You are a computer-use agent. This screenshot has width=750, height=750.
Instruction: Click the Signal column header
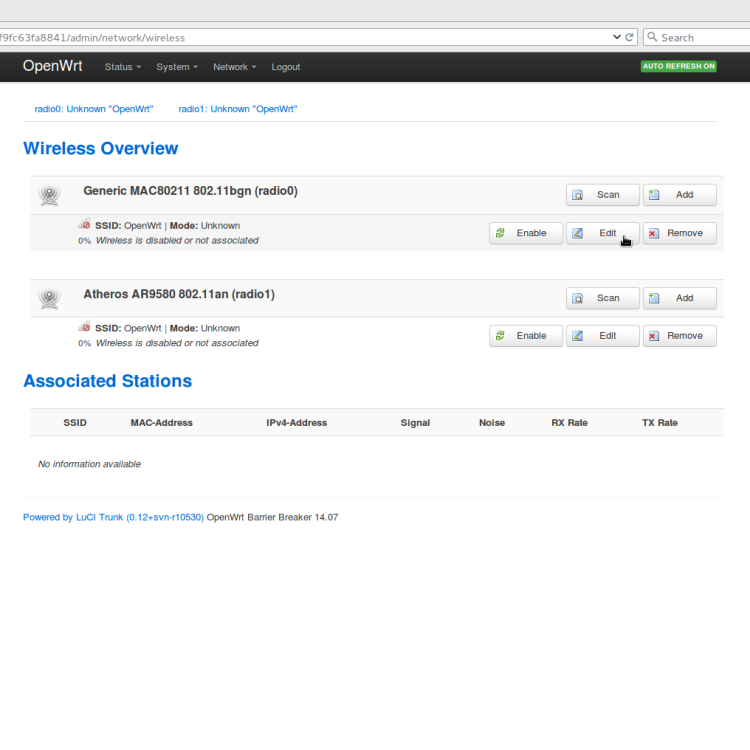point(415,423)
